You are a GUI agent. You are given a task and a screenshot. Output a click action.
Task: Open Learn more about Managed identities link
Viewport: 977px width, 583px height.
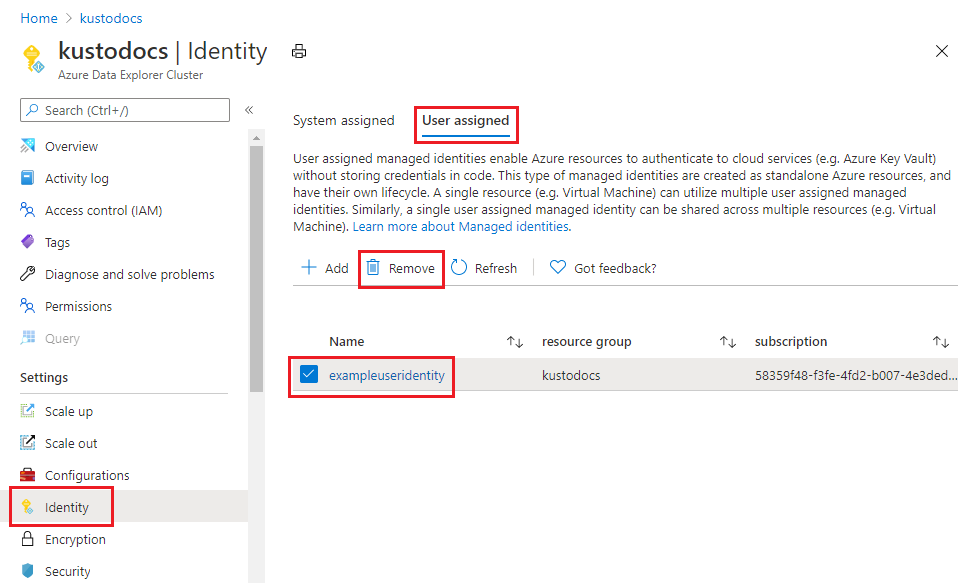(x=460, y=226)
